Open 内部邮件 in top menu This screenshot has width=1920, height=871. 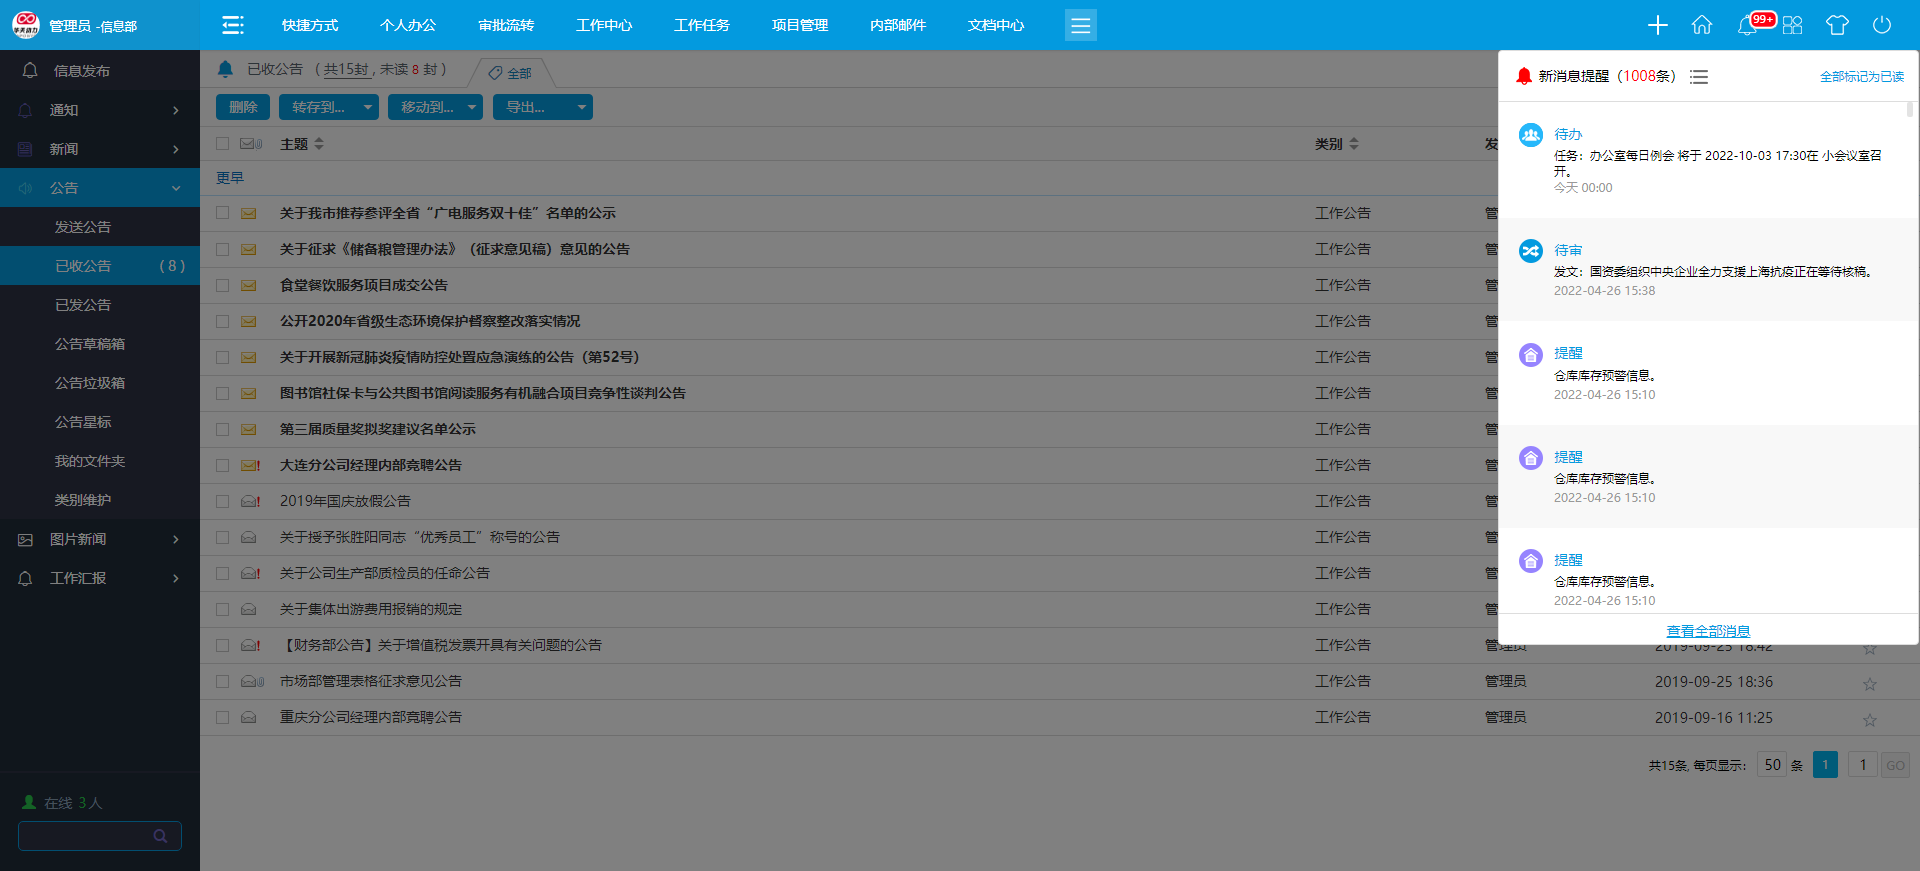point(897,25)
